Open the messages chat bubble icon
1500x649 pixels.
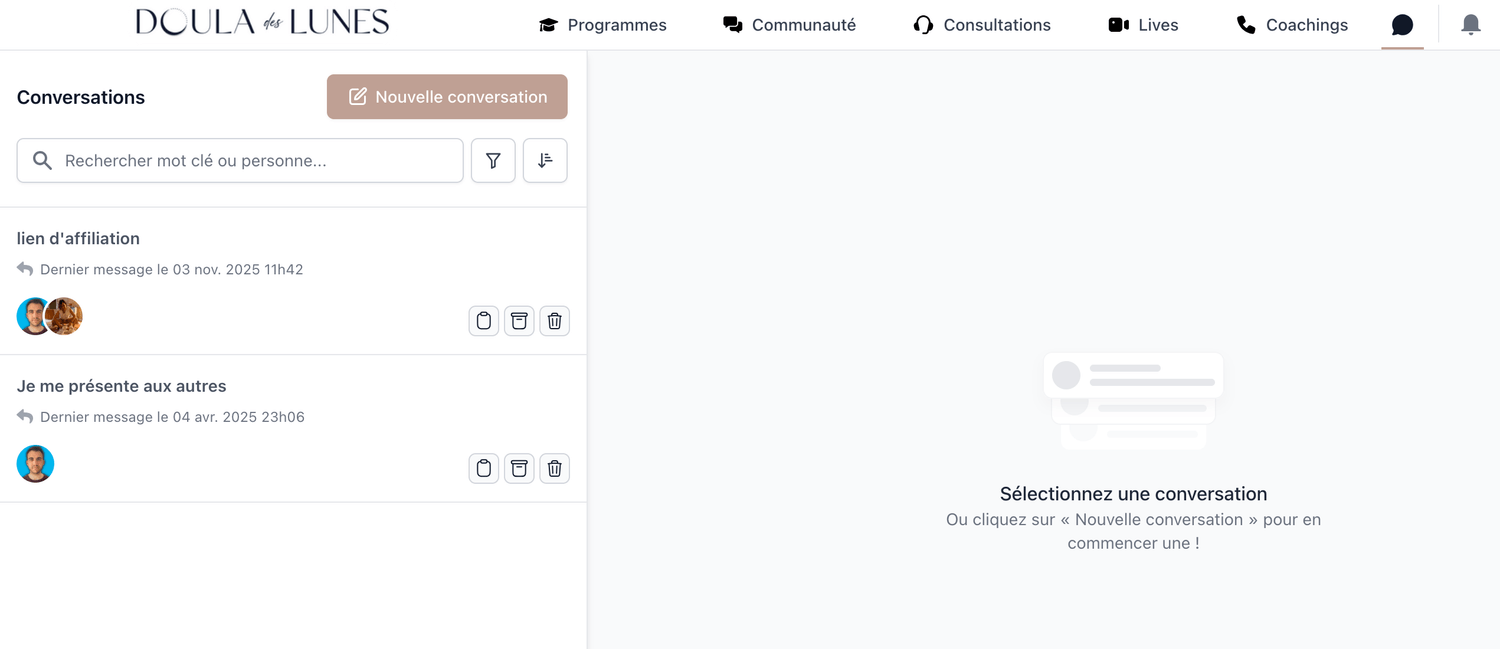pos(1402,25)
